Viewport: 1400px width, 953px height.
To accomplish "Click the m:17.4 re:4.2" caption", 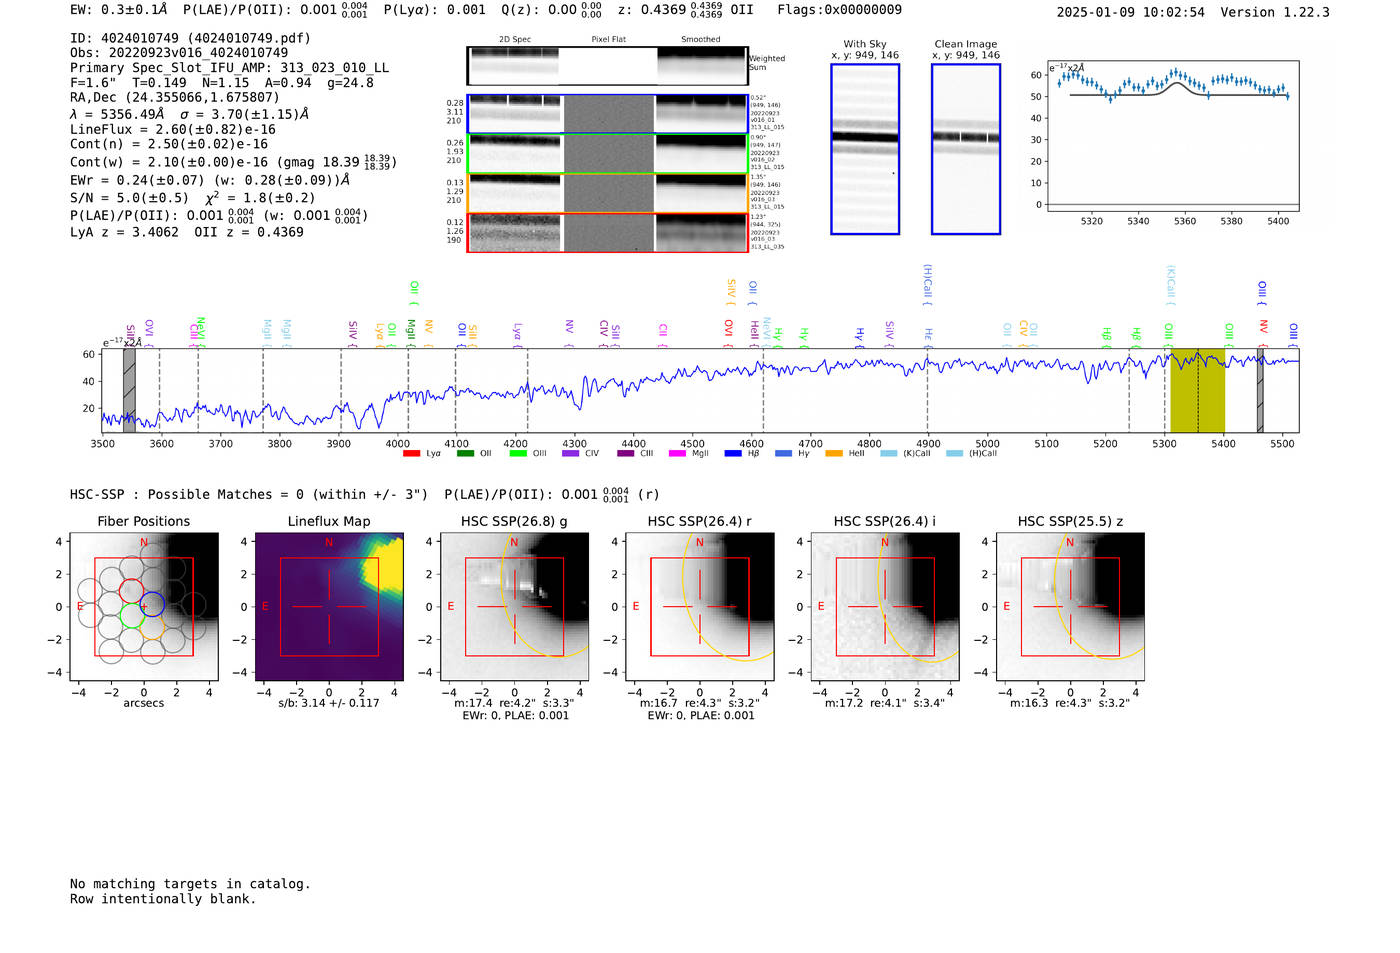I will (x=514, y=703).
